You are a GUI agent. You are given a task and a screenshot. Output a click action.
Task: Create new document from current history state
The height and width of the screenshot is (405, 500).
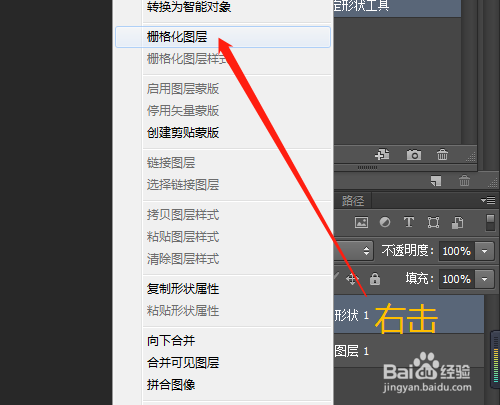pos(382,154)
